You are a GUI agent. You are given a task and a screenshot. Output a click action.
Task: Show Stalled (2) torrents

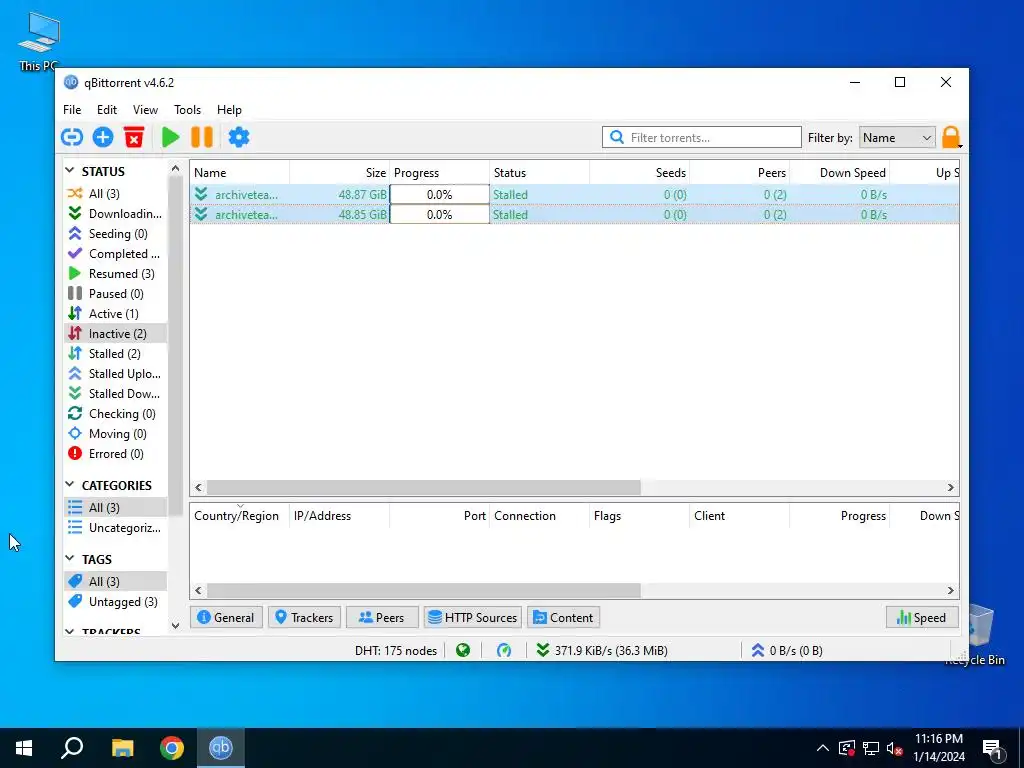click(x=115, y=353)
